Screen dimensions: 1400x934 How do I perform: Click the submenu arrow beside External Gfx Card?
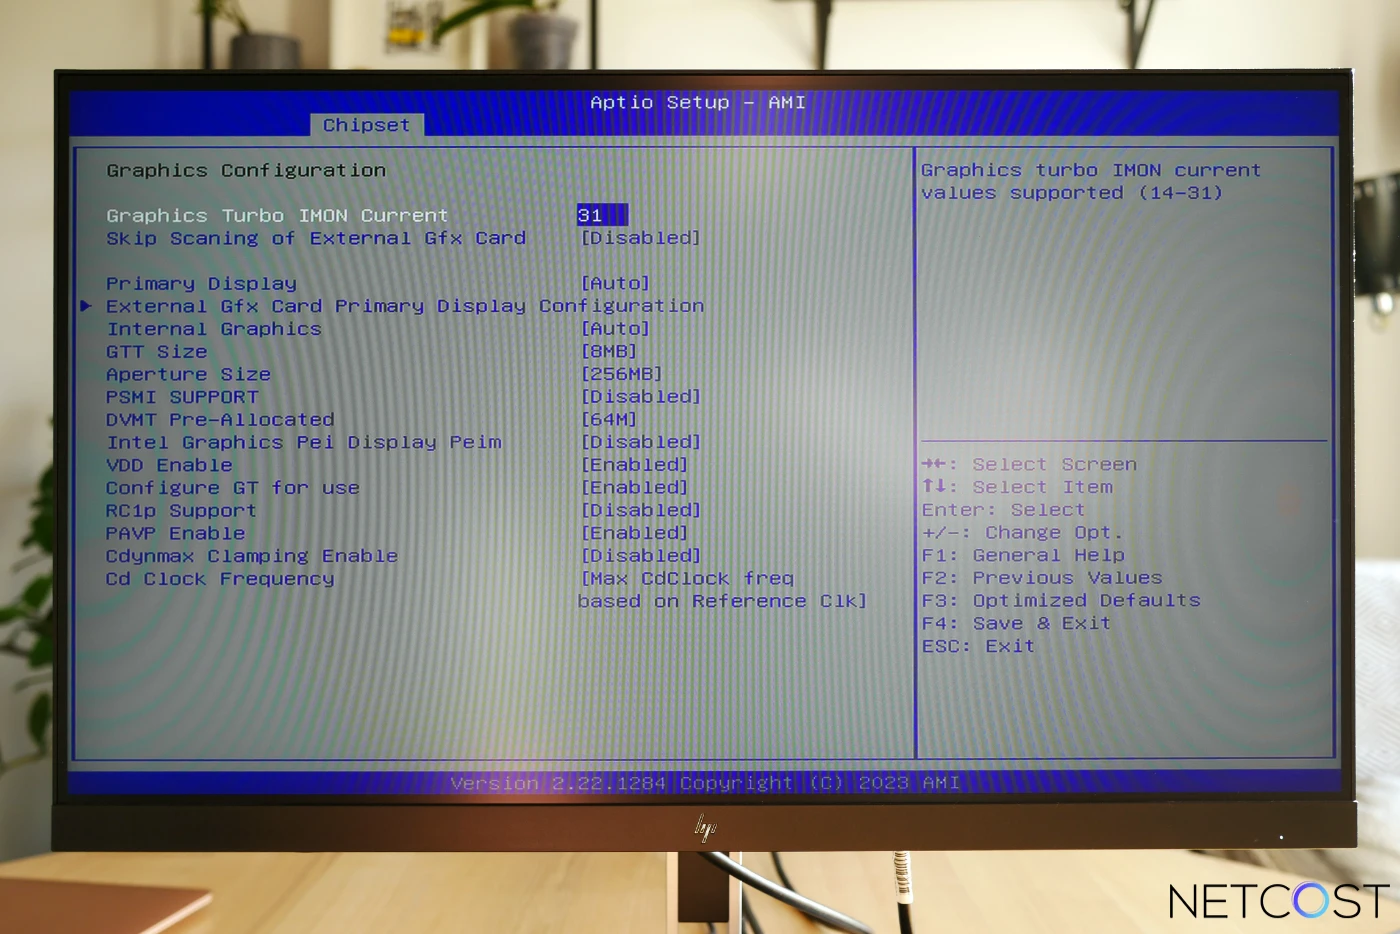(x=86, y=306)
